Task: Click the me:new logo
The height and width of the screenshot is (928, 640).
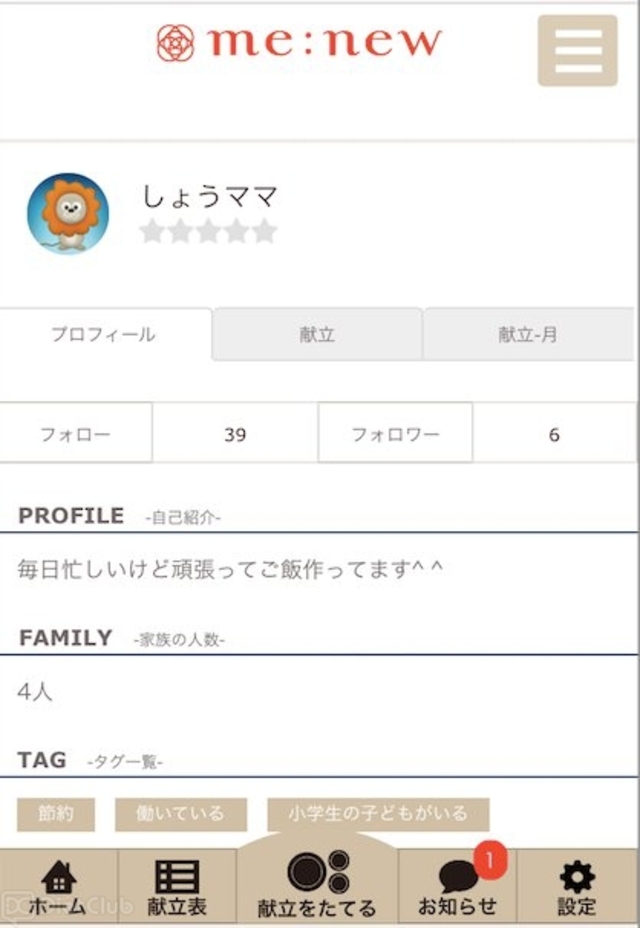Action: (299, 42)
